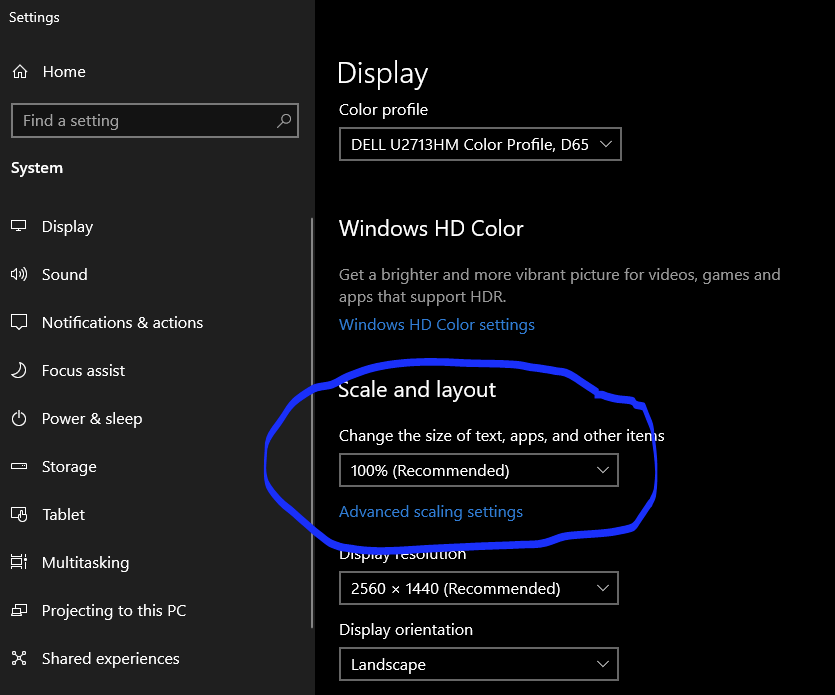
Task: Open the Display resolution dropdown
Action: 478,588
